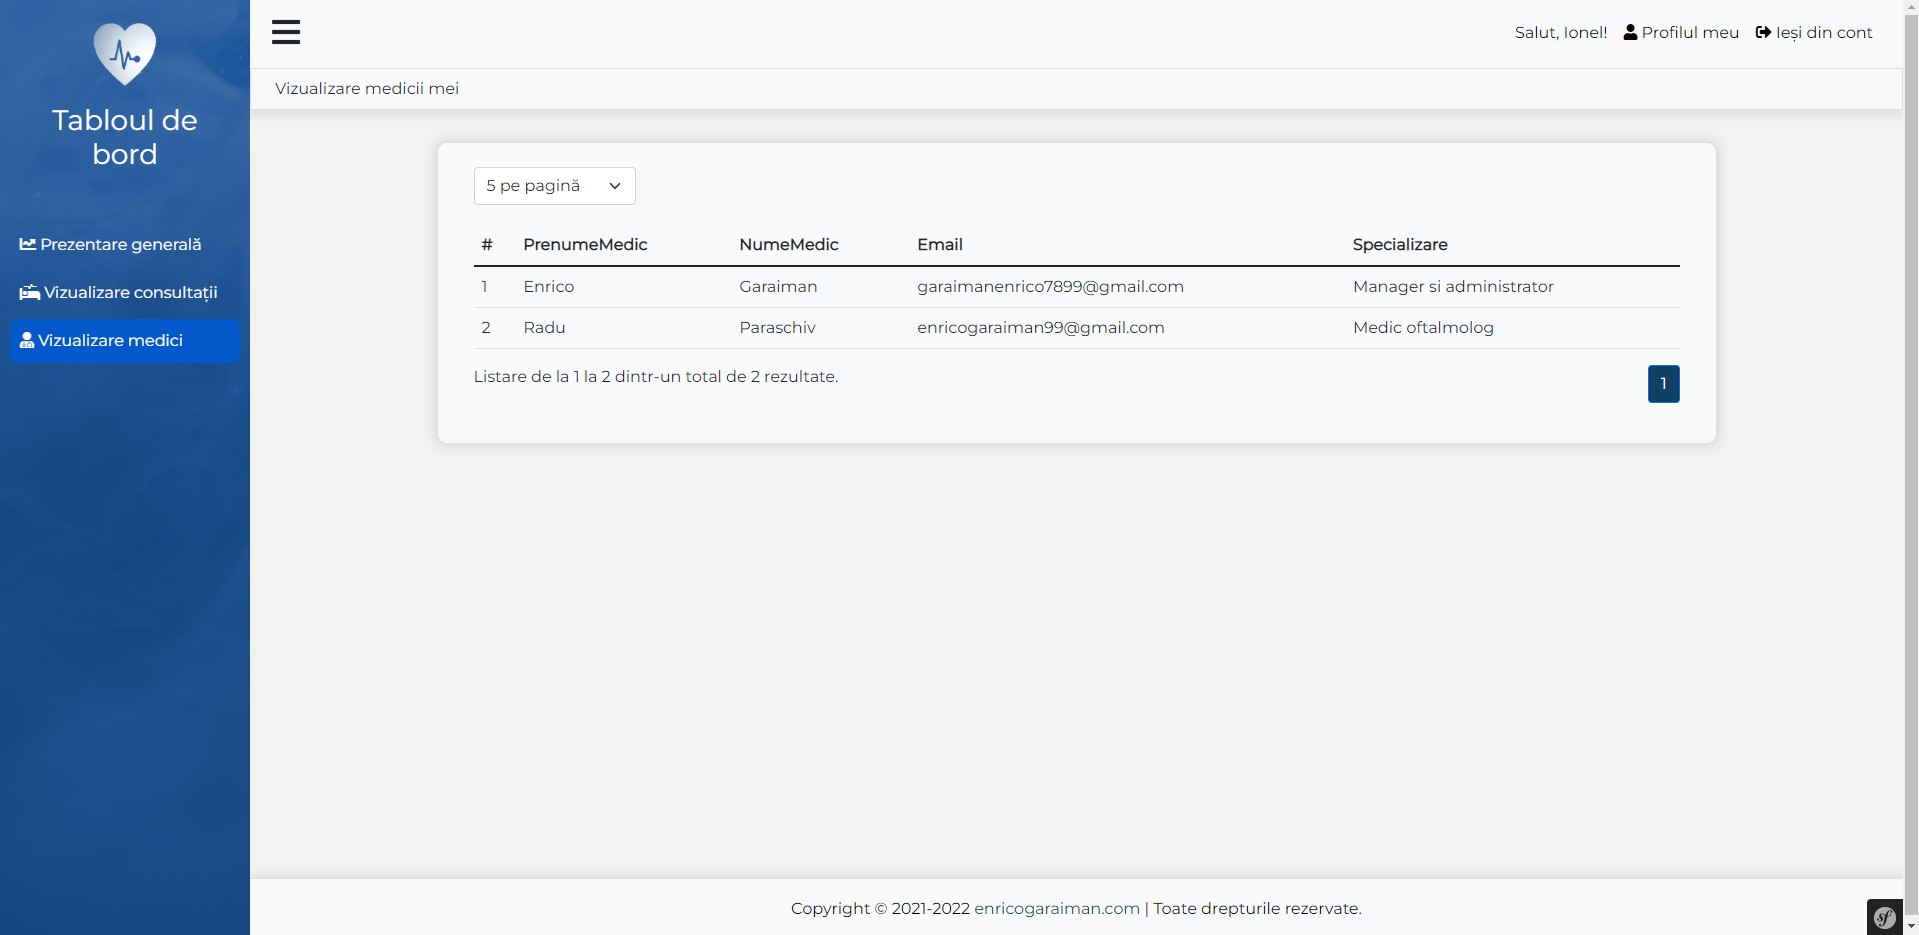Image resolution: width=1919 pixels, height=935 pixels.
Task: Open the 5 pe pagină dropdown
Action: click(554, 185)
